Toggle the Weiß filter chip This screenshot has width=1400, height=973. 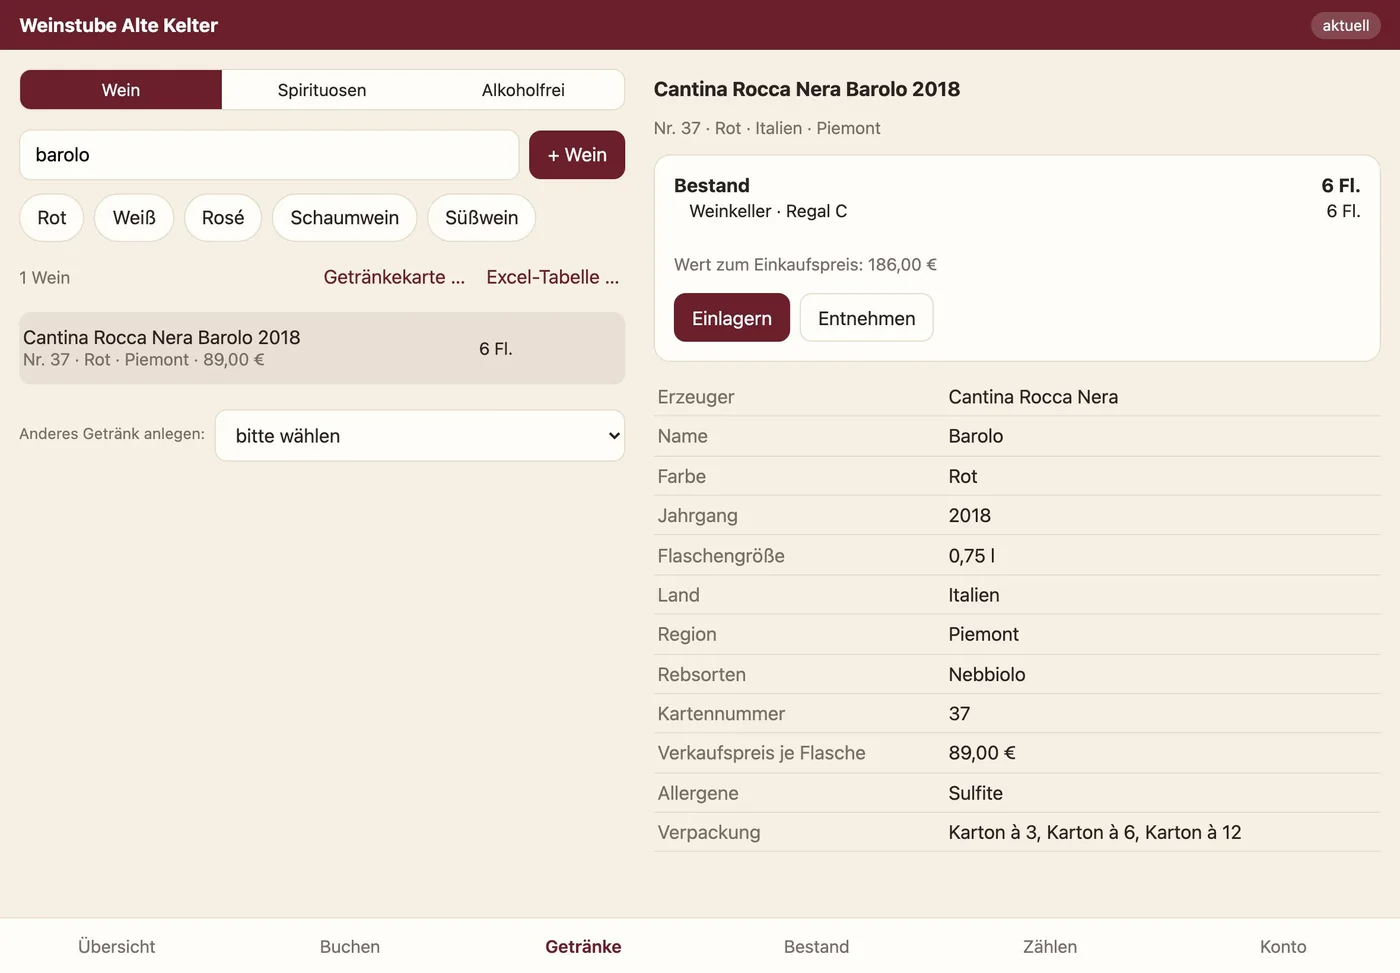(x=134, y=218)
